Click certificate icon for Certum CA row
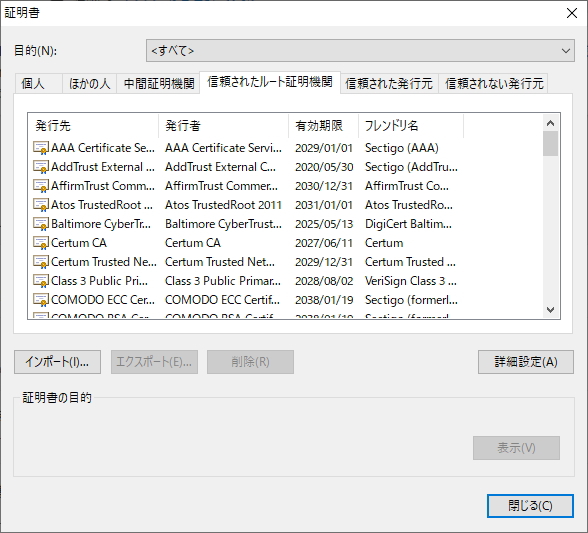Screen dimensions: 588x533 pyautogui.click(x=41, y=243)
